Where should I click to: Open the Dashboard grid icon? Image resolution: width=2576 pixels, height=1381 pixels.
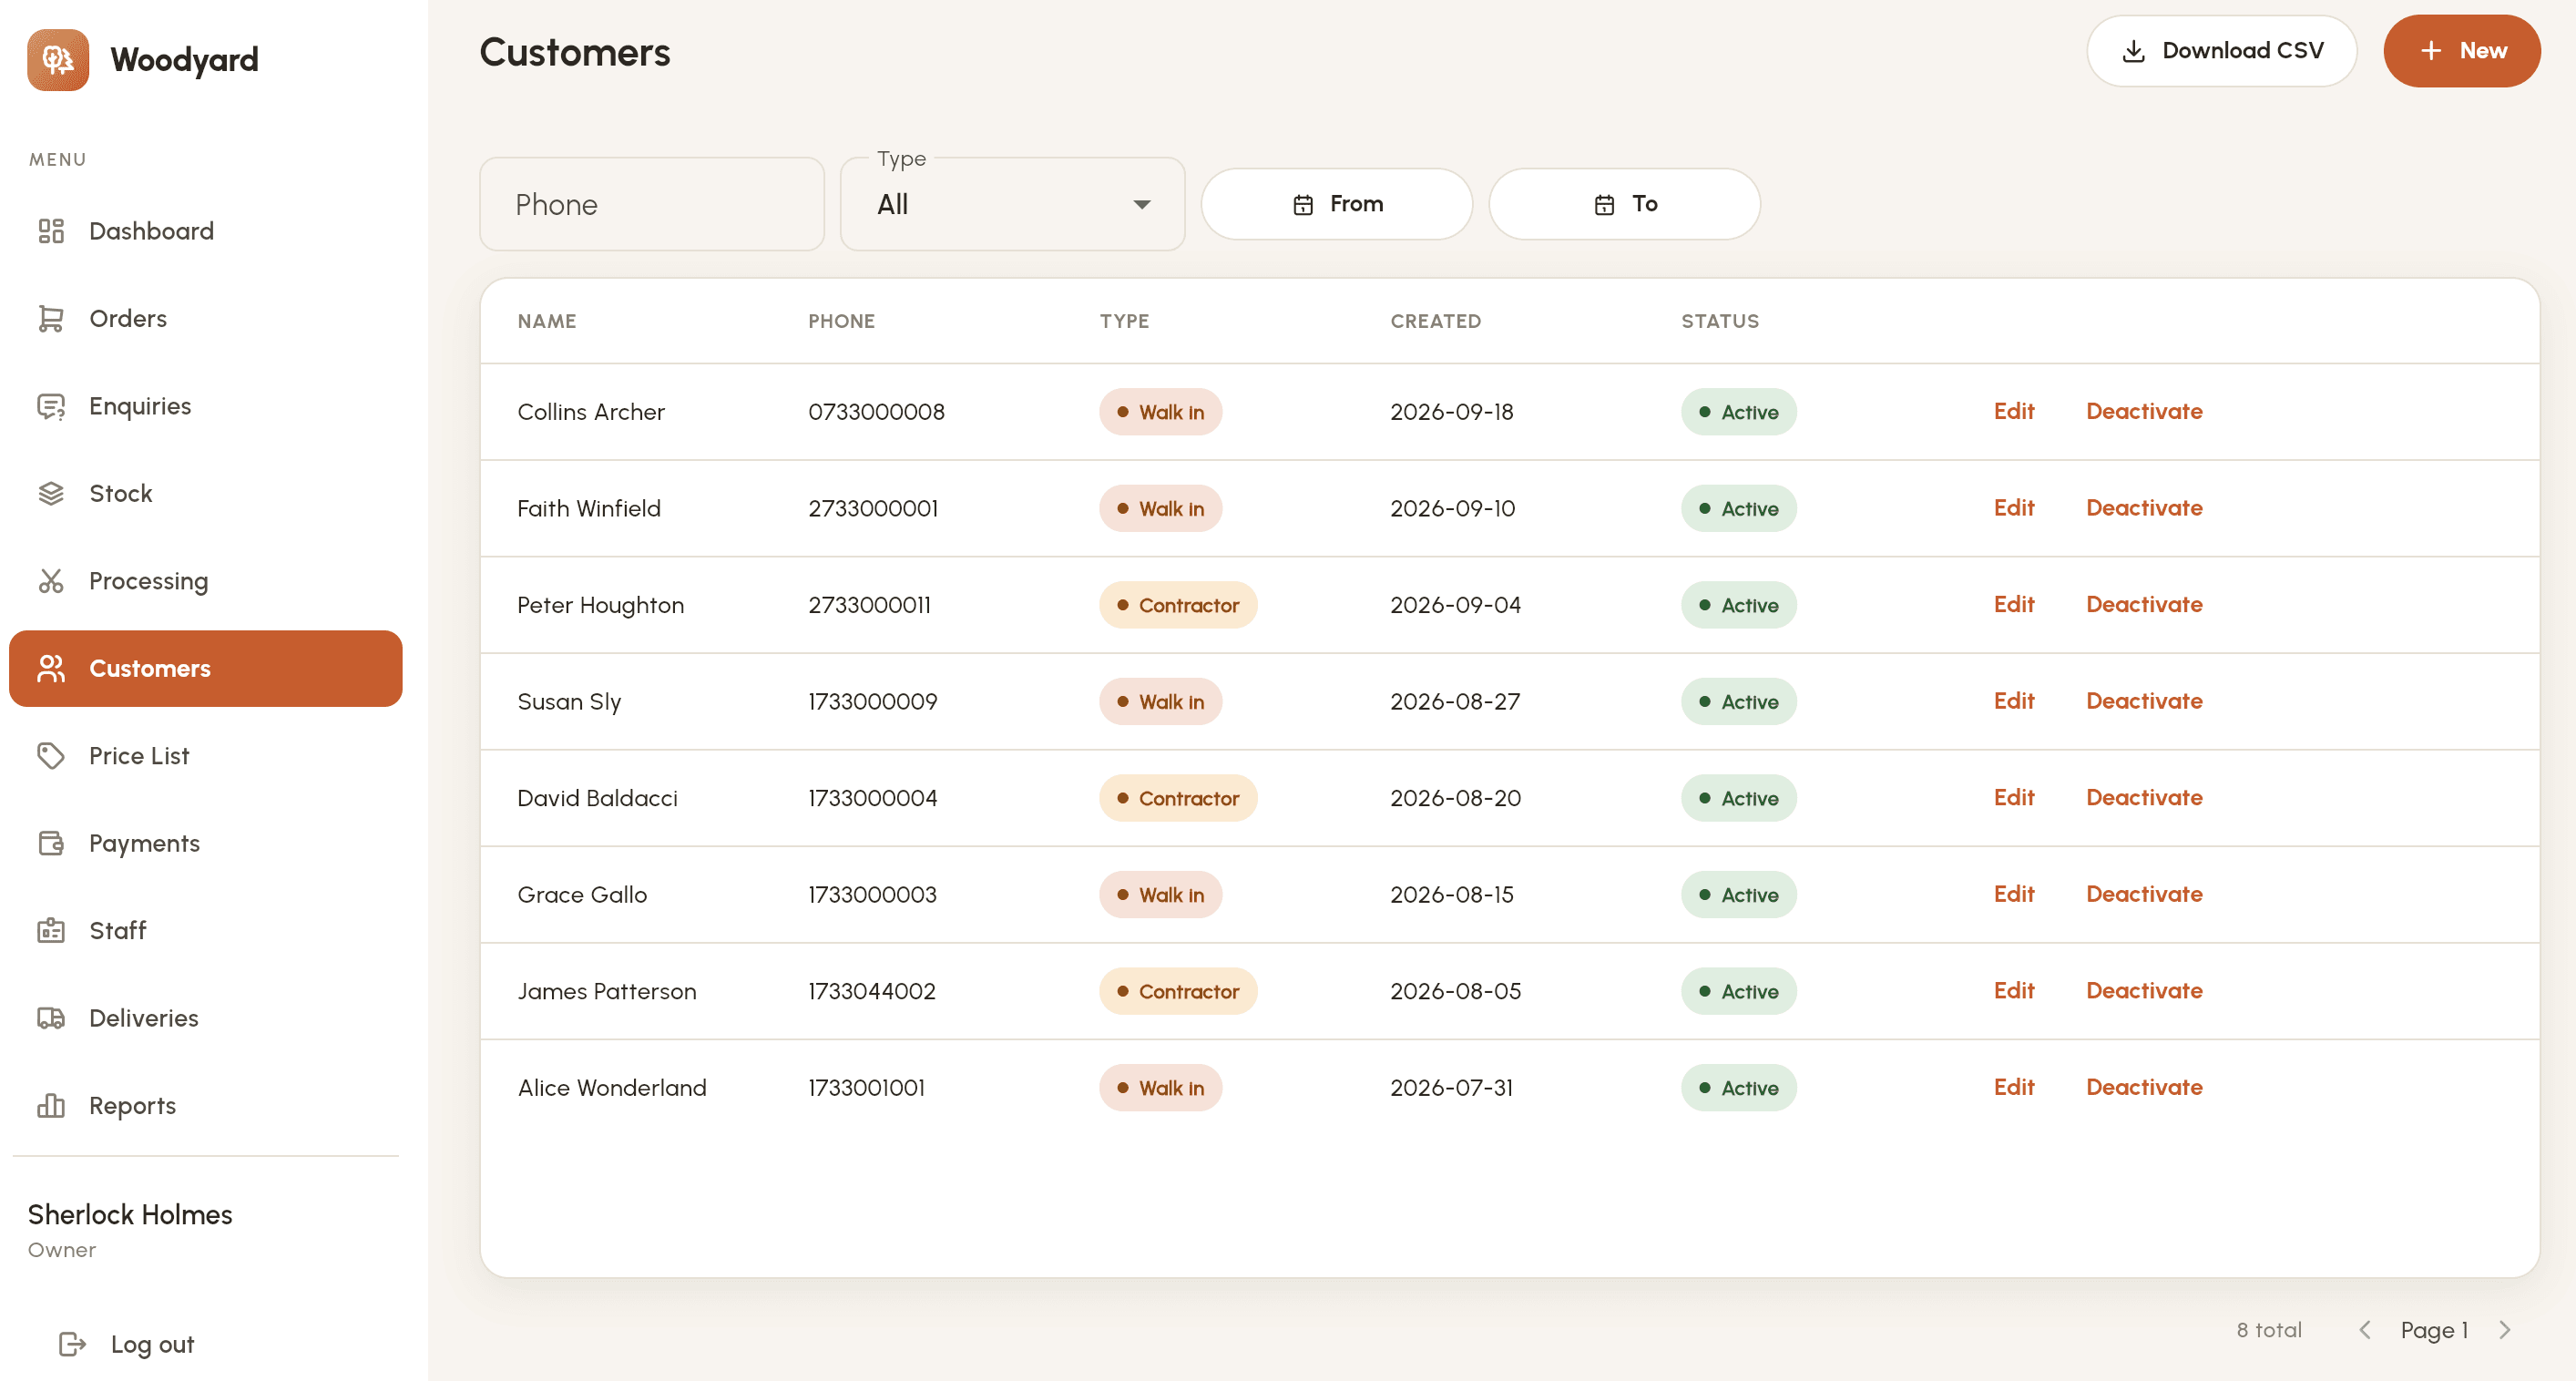[x=51, y=231]
